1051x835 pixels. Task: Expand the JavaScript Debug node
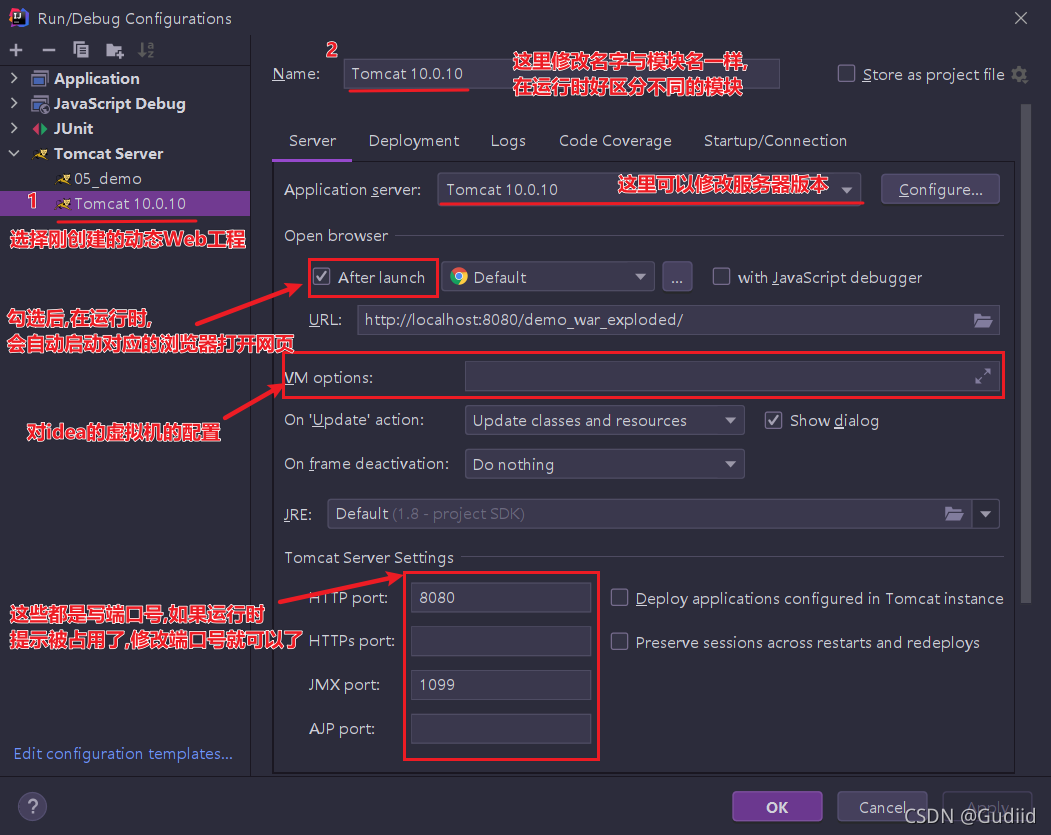[14, 103]
